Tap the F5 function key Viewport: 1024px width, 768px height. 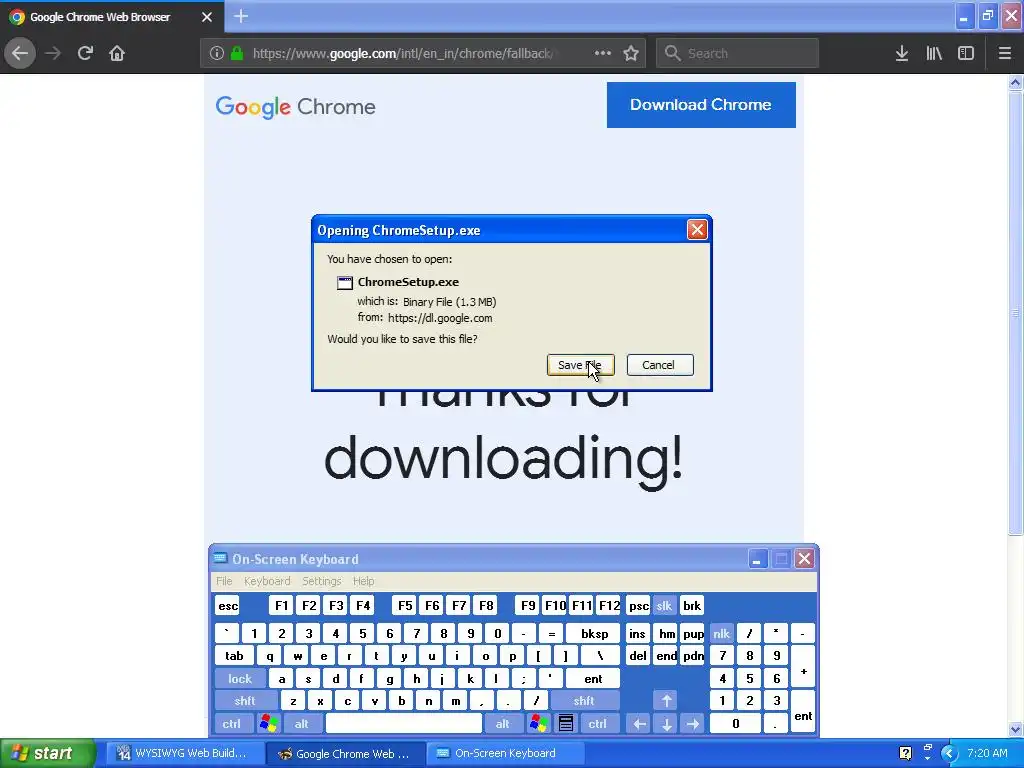[405, 606]
